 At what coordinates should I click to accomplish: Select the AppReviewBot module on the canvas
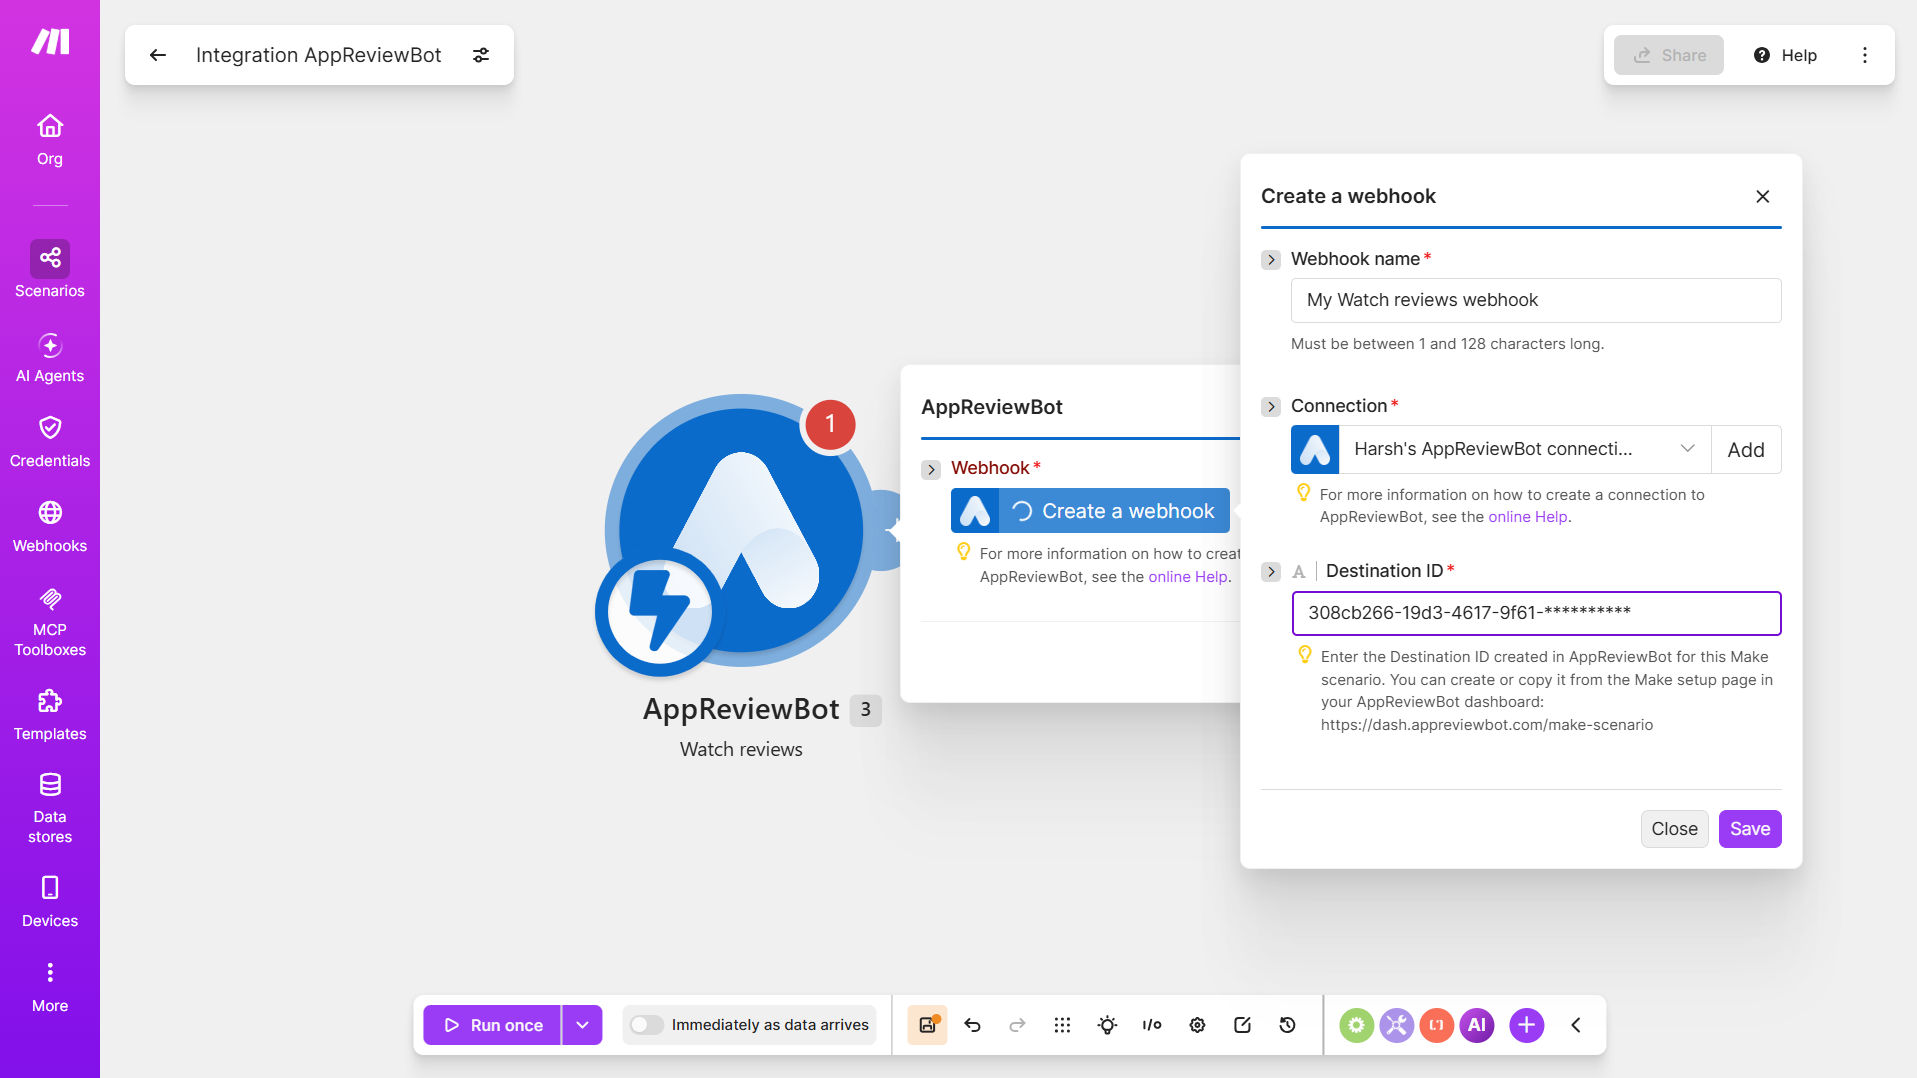point(741,530)
